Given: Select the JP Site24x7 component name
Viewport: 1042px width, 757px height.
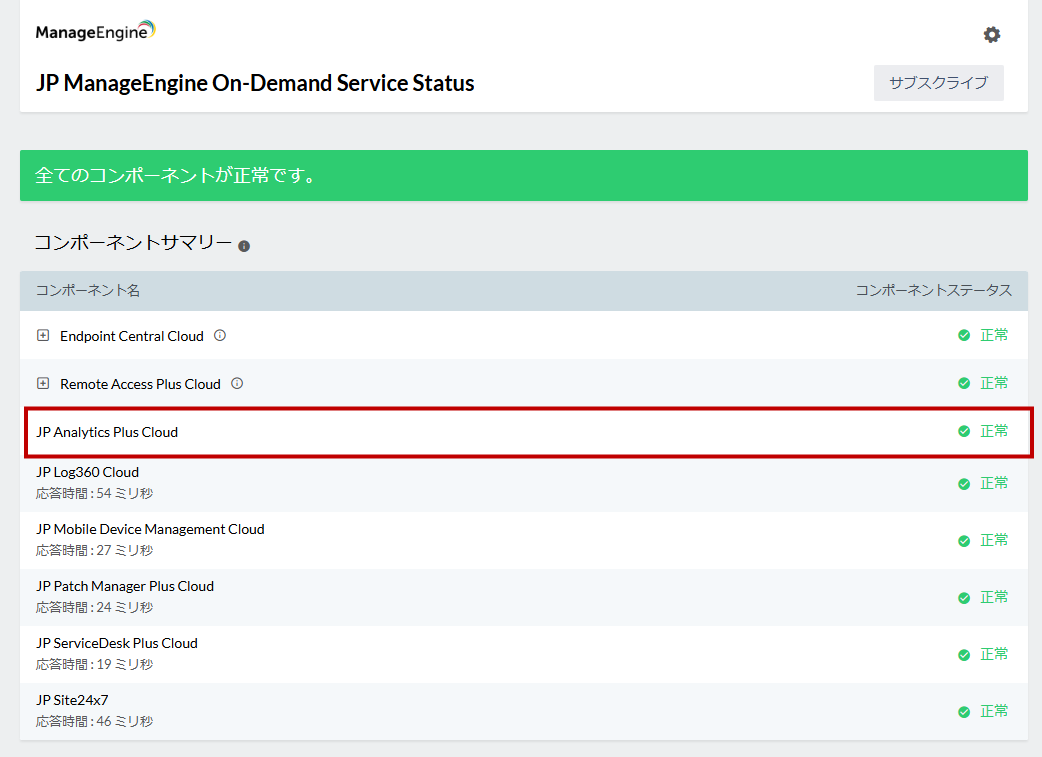Looking at the screenshot, I should [x=72, y=700].
